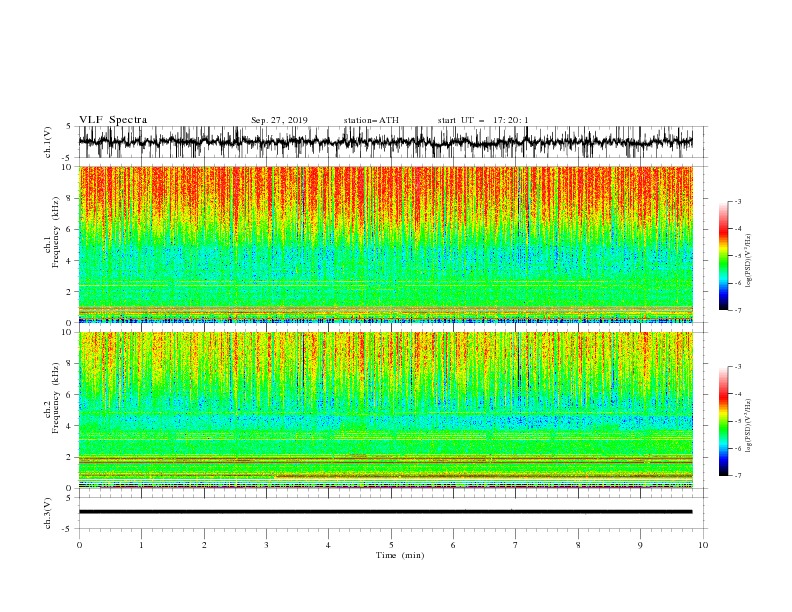Click the ch.1 voltage waveform trace
Image resolution: width=792 pixels, height=612 pixels.
point(385,142)
